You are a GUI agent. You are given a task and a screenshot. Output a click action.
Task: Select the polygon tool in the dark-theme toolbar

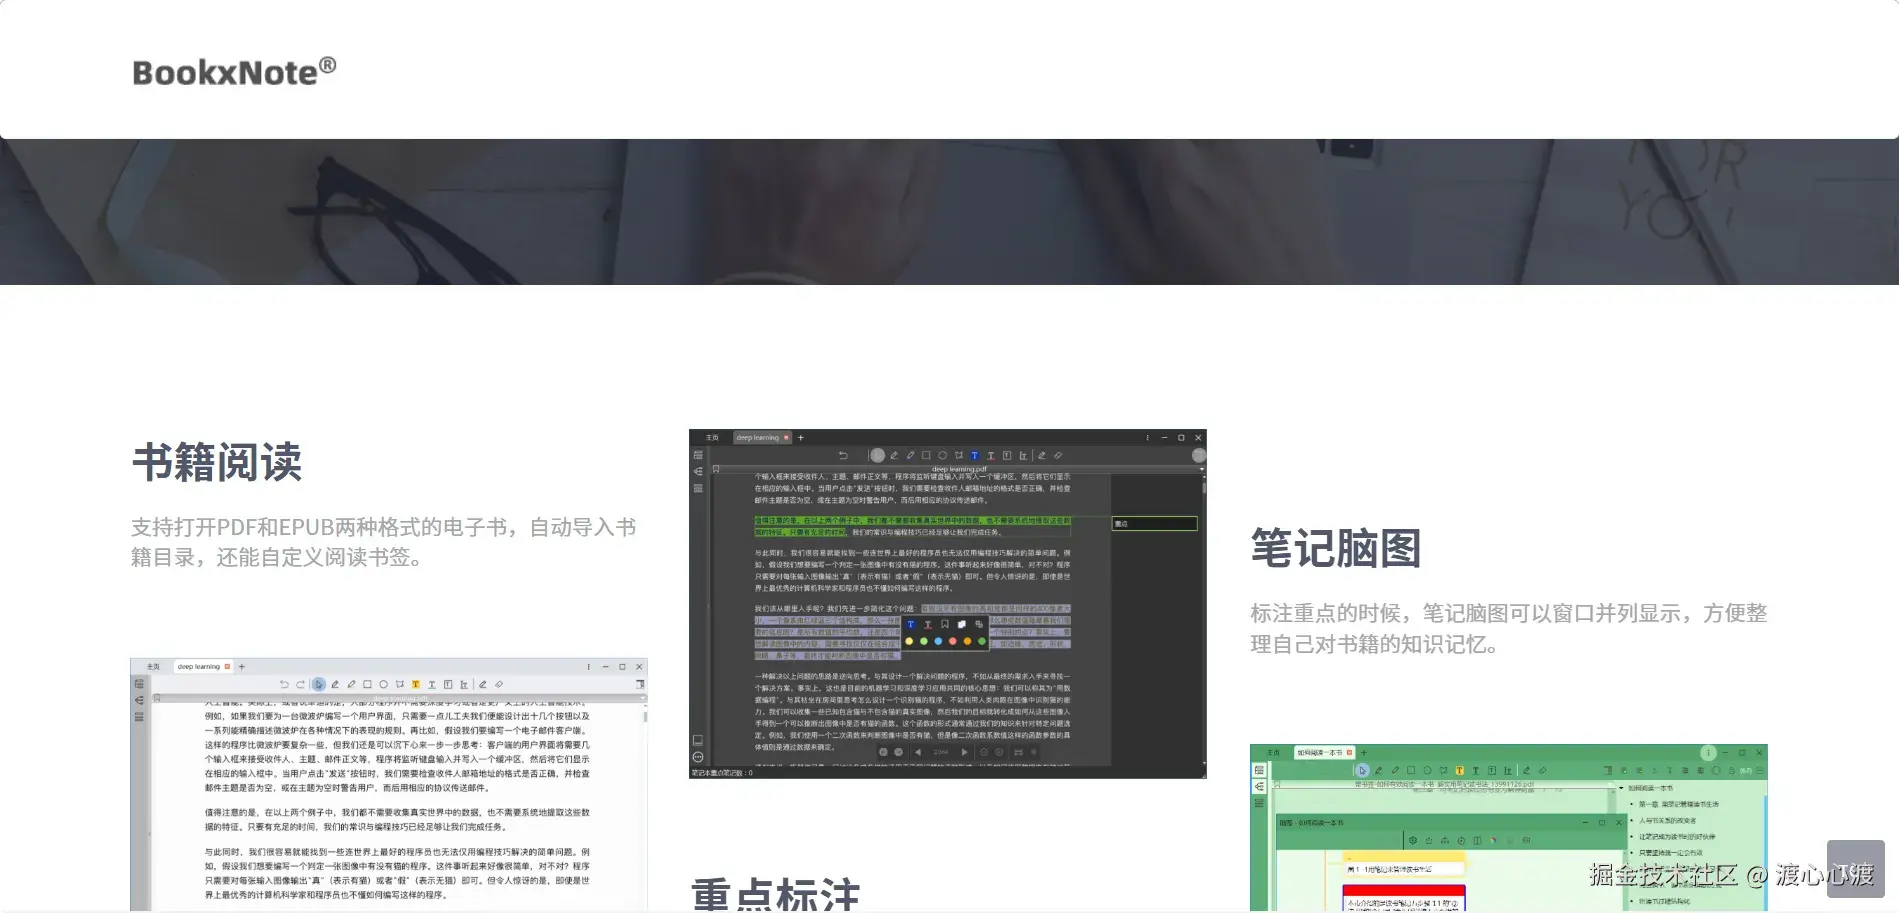(958, 456)
